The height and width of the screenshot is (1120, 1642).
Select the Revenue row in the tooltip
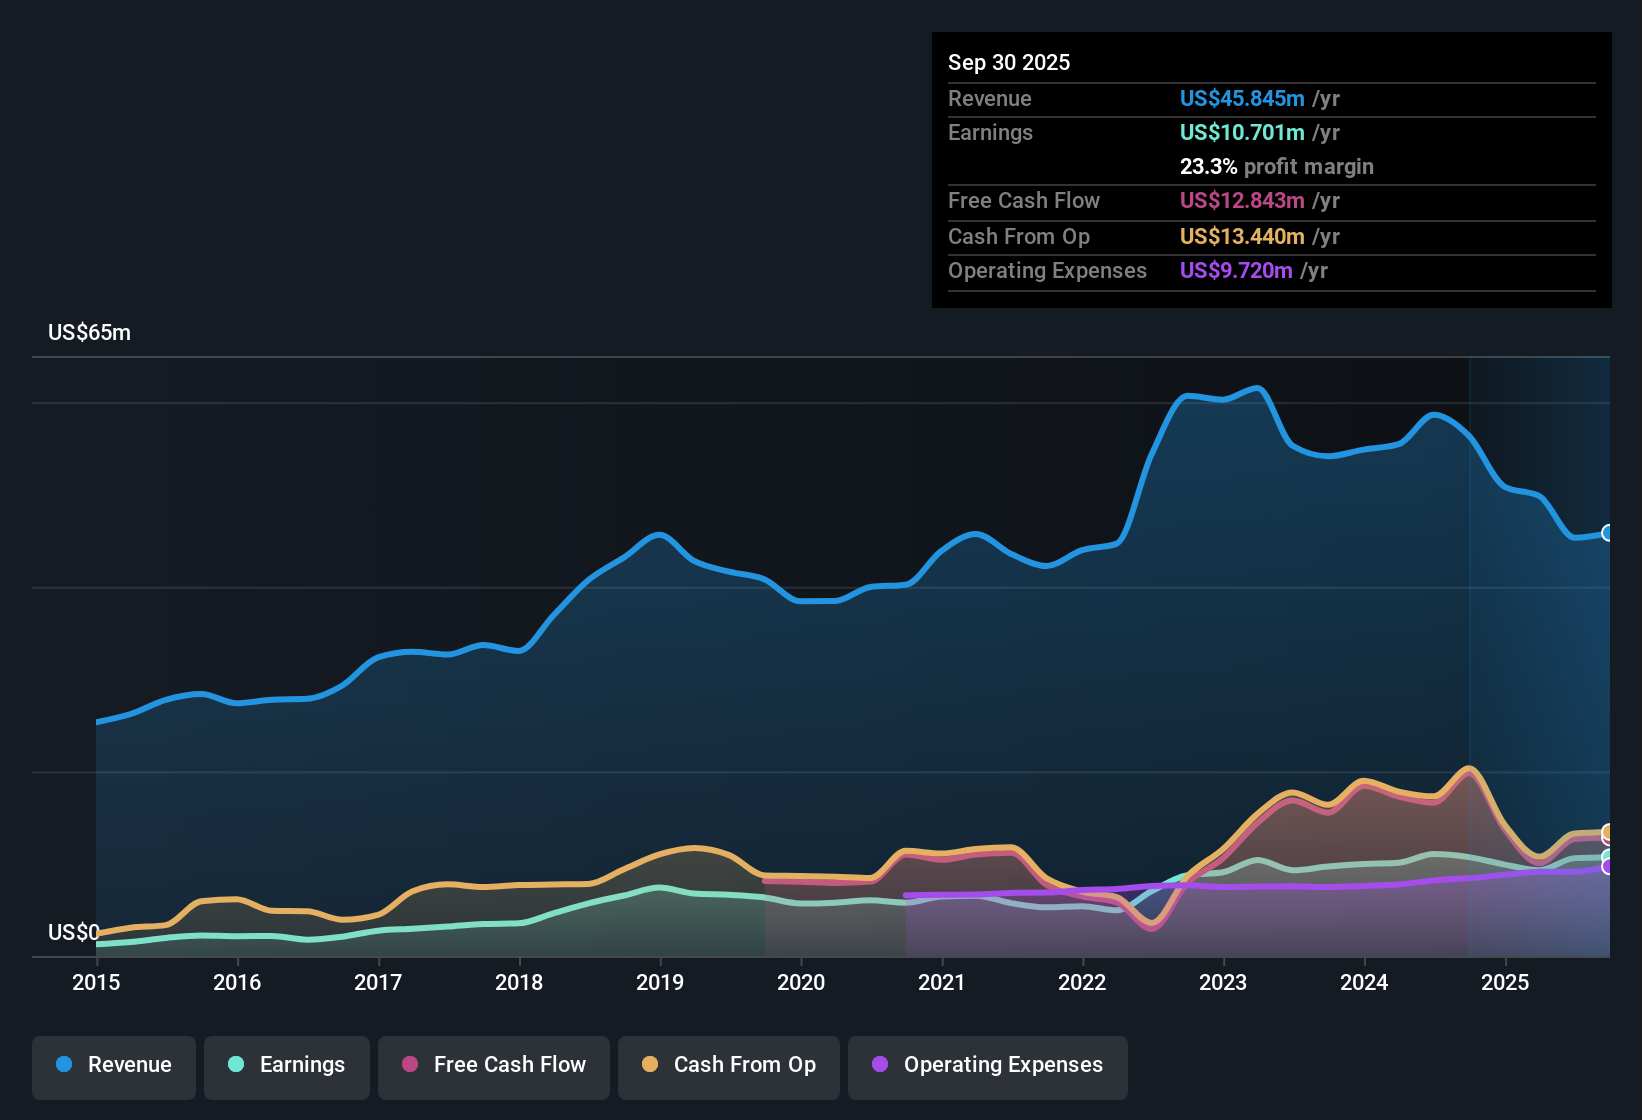1270,99
